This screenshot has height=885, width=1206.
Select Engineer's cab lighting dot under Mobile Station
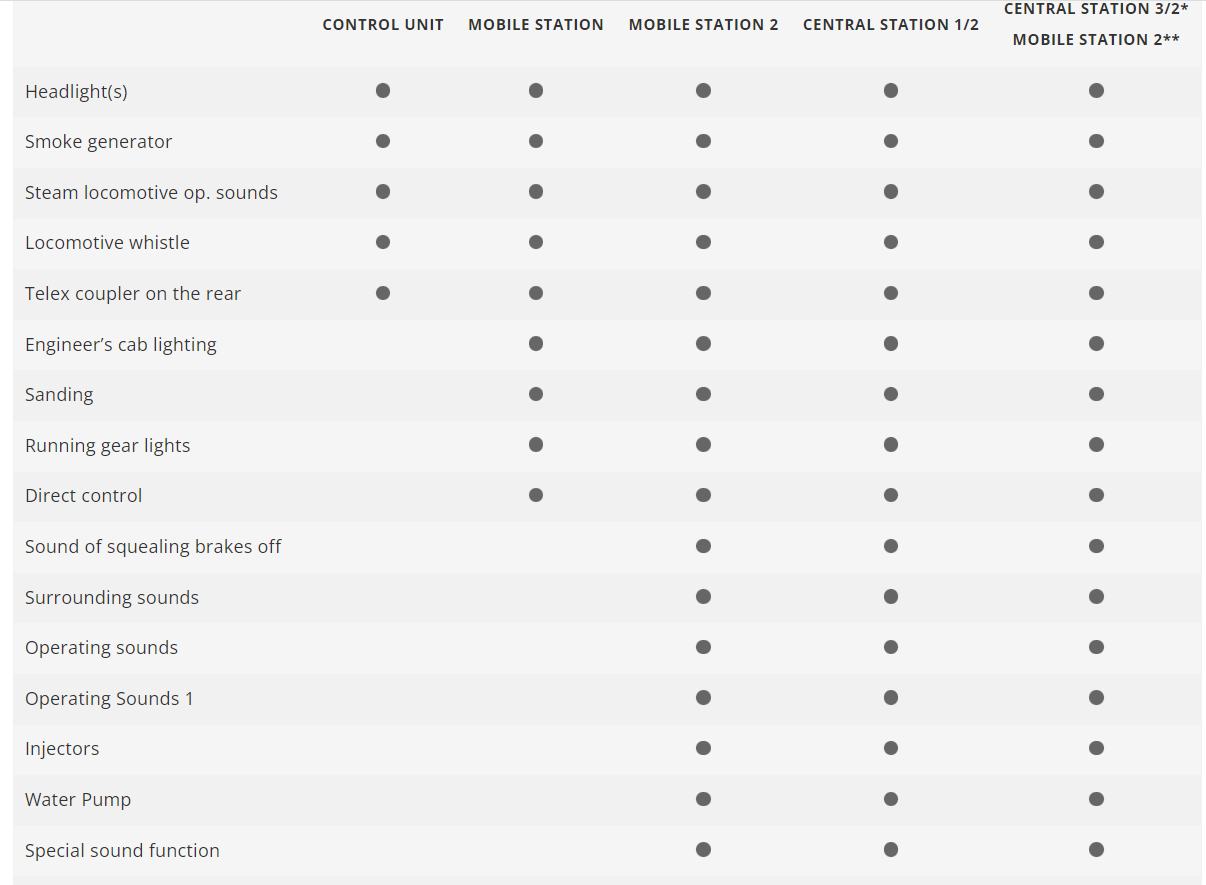[536, 344]
